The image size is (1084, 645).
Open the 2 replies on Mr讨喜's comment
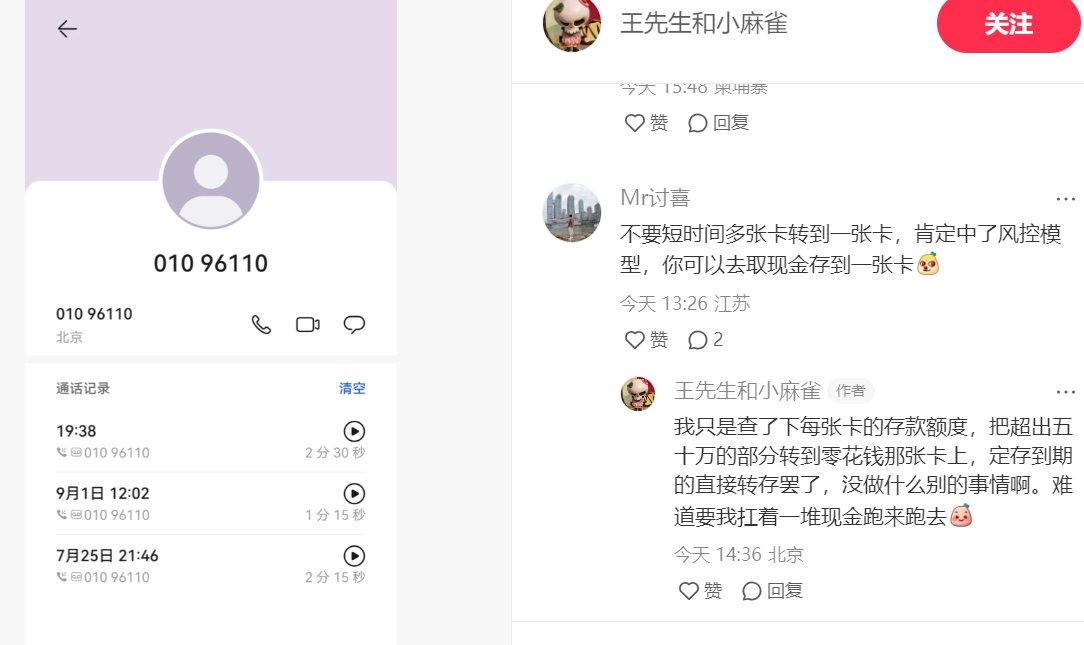[705, 339]
